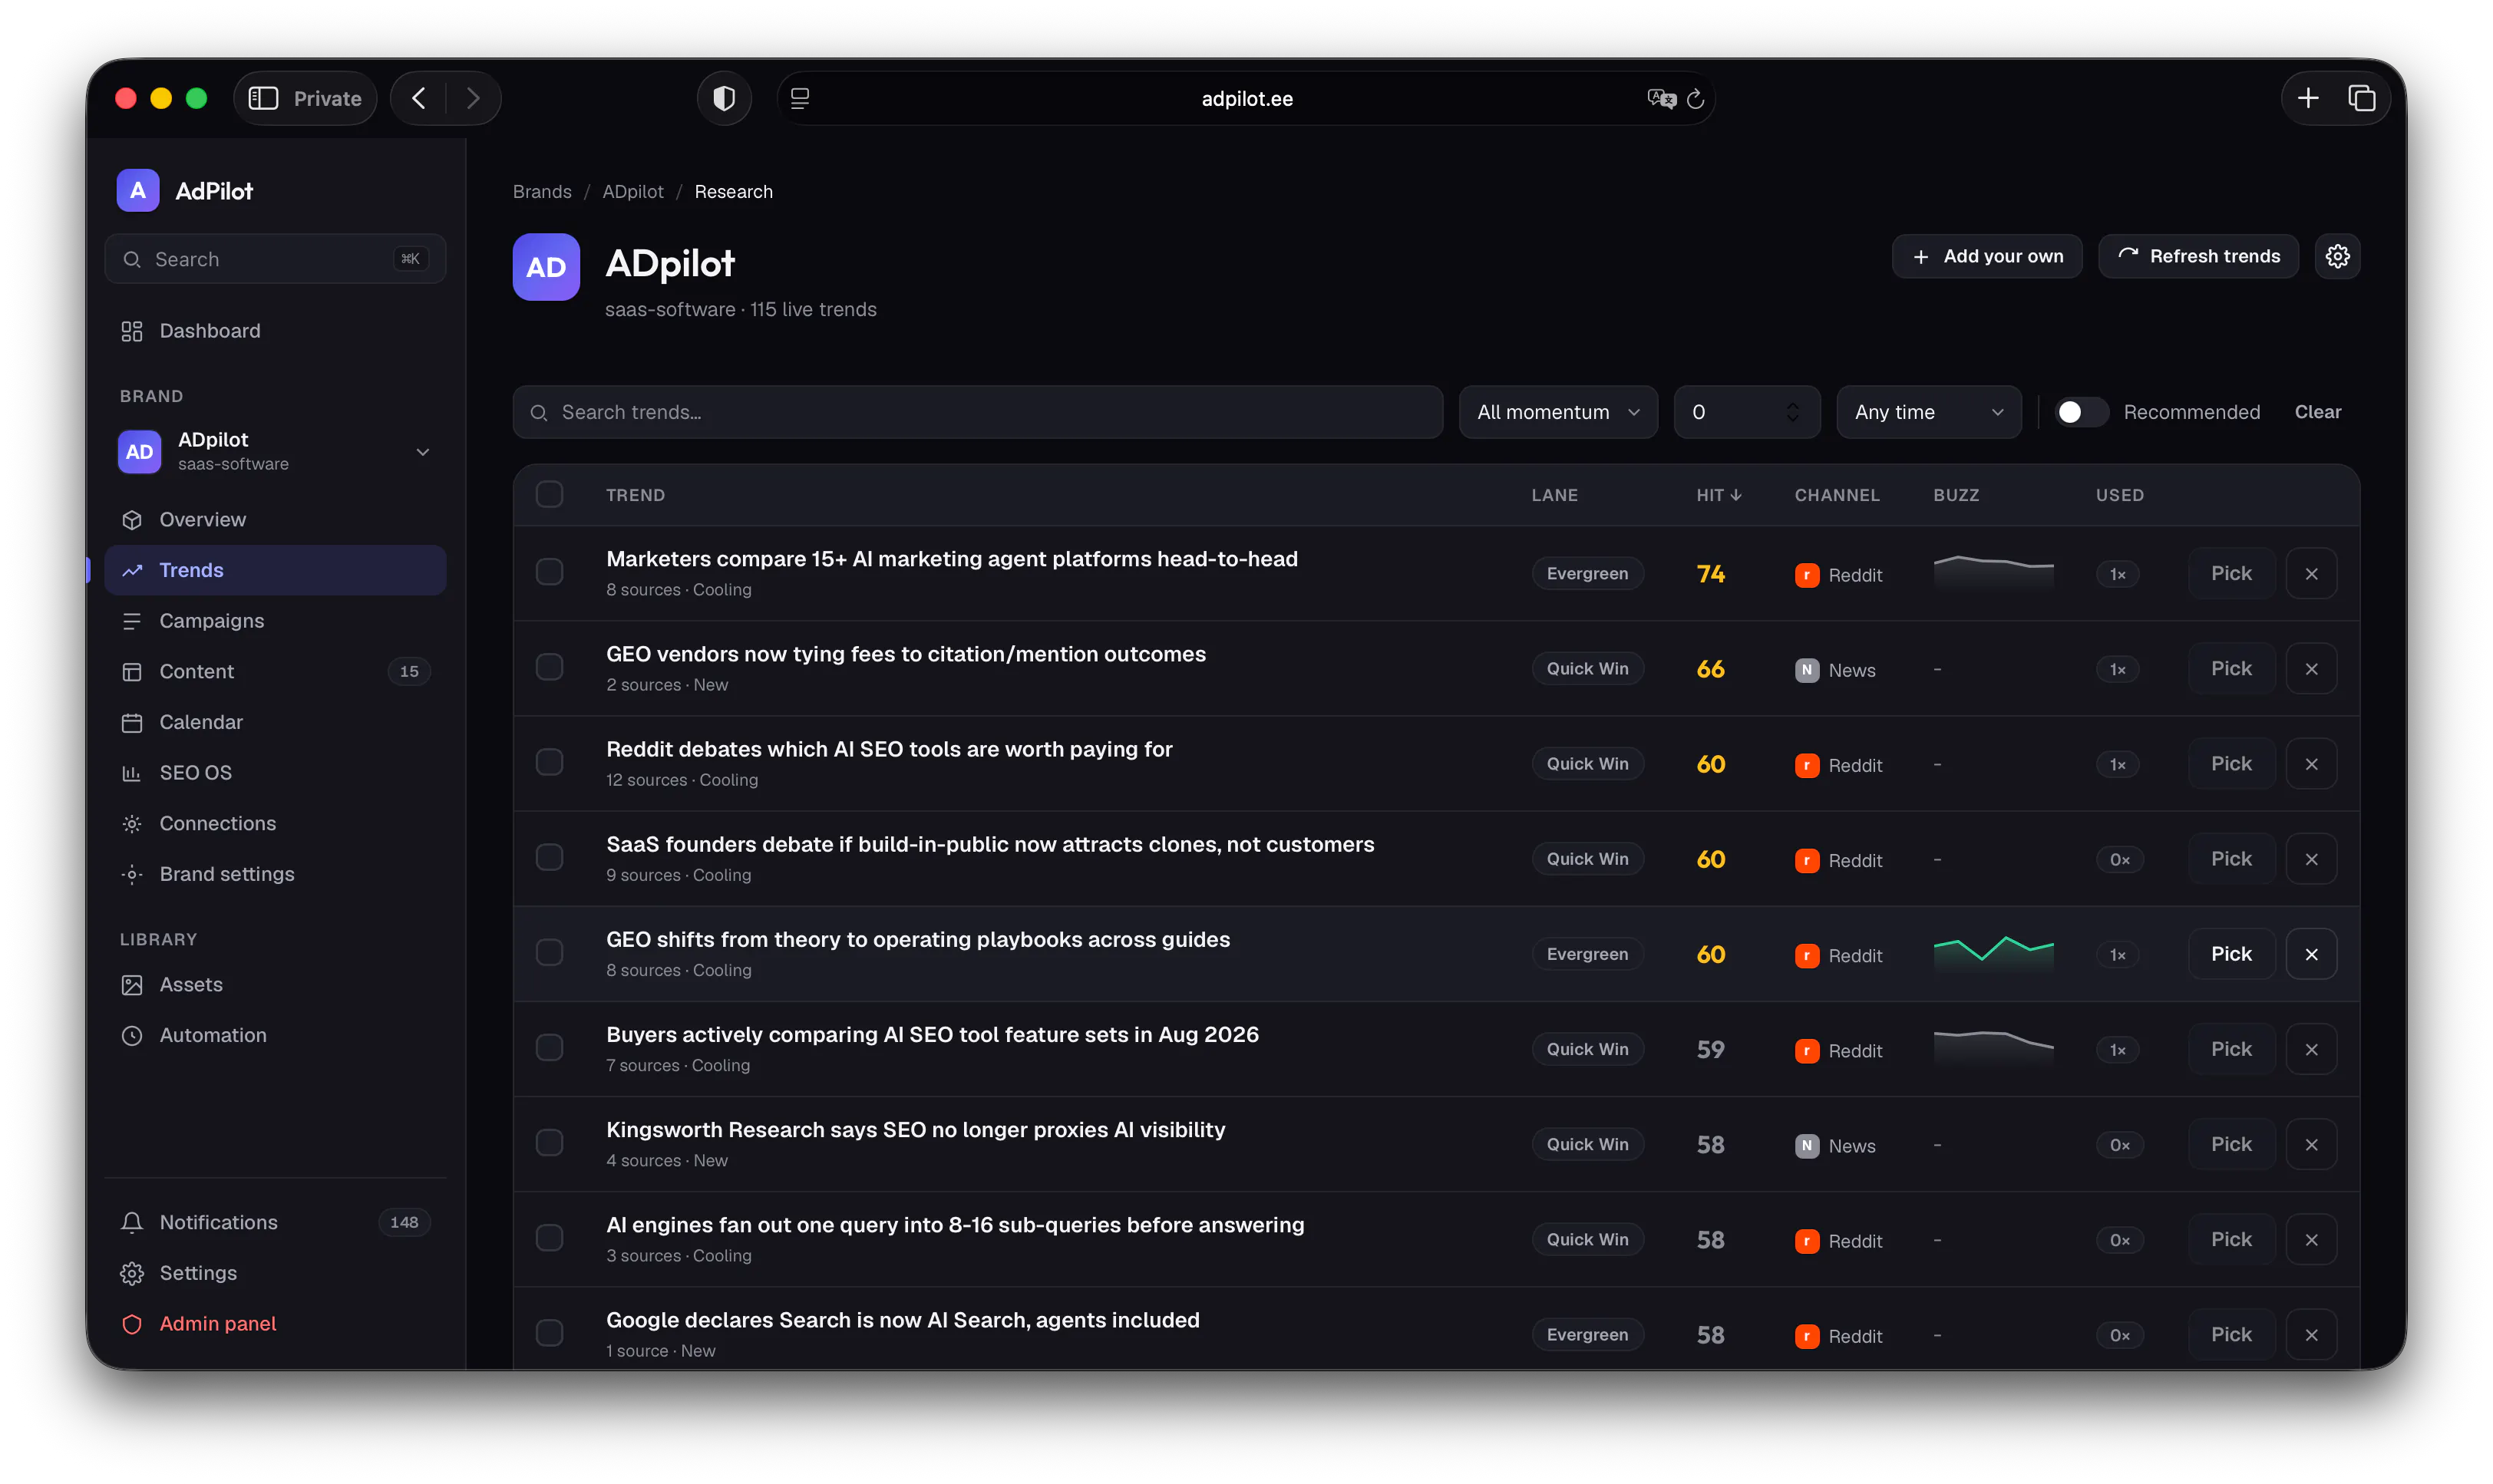
Task: Go back with the browser back arrow
Action: (419, 98)
